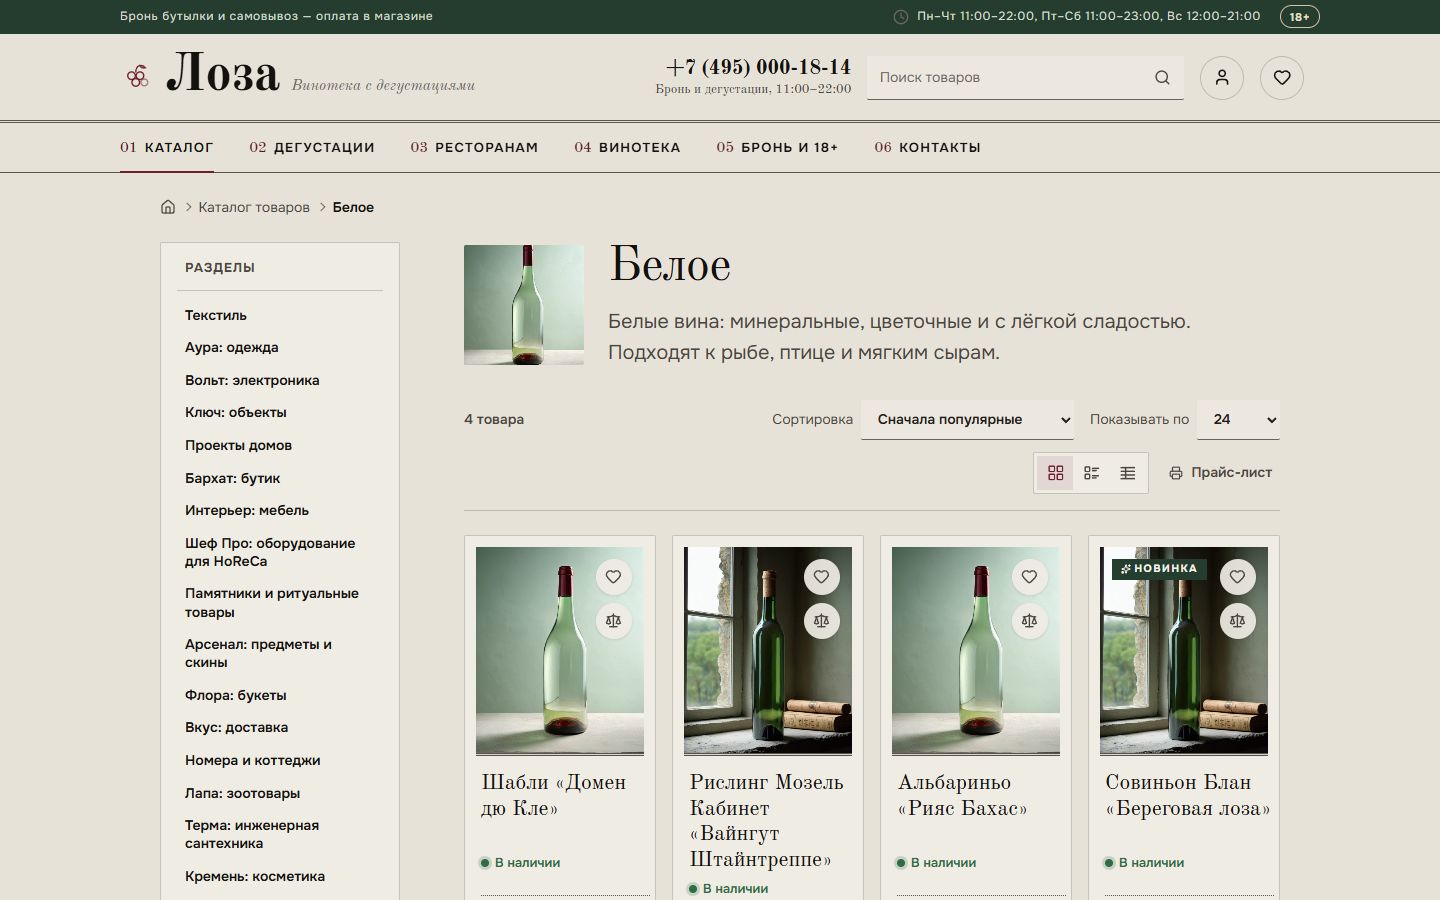
Task: Switch to grid tile view
Action: click(1055, 473)
